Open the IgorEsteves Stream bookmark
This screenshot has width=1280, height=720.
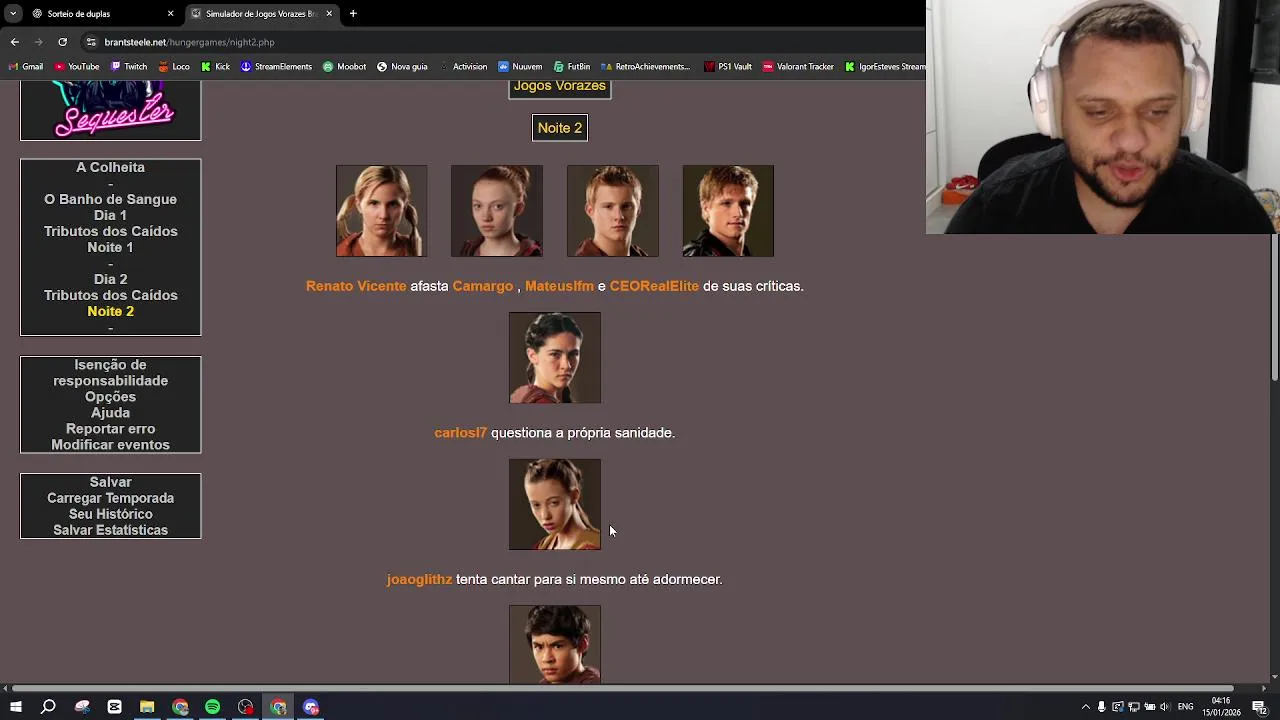point(886,67)
